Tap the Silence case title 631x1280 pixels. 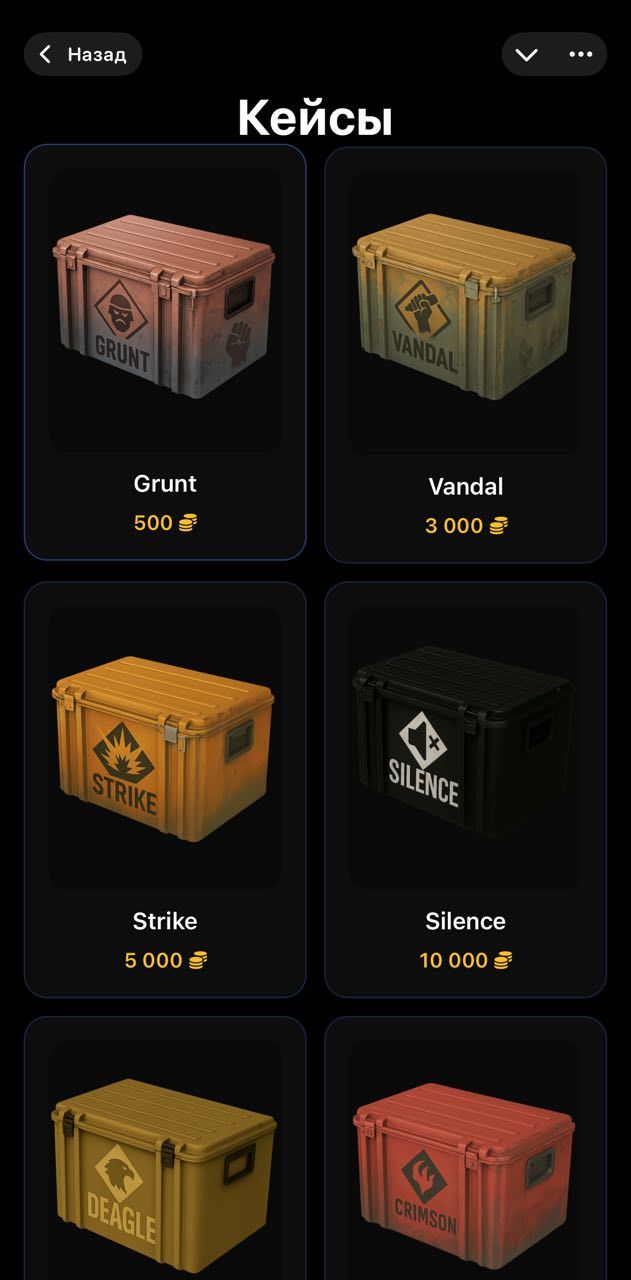[466, 921]
